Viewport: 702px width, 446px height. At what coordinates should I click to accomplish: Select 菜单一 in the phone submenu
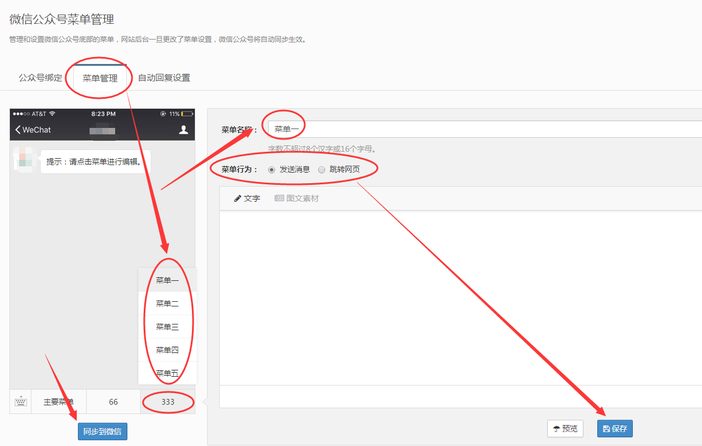pos(167,281)
